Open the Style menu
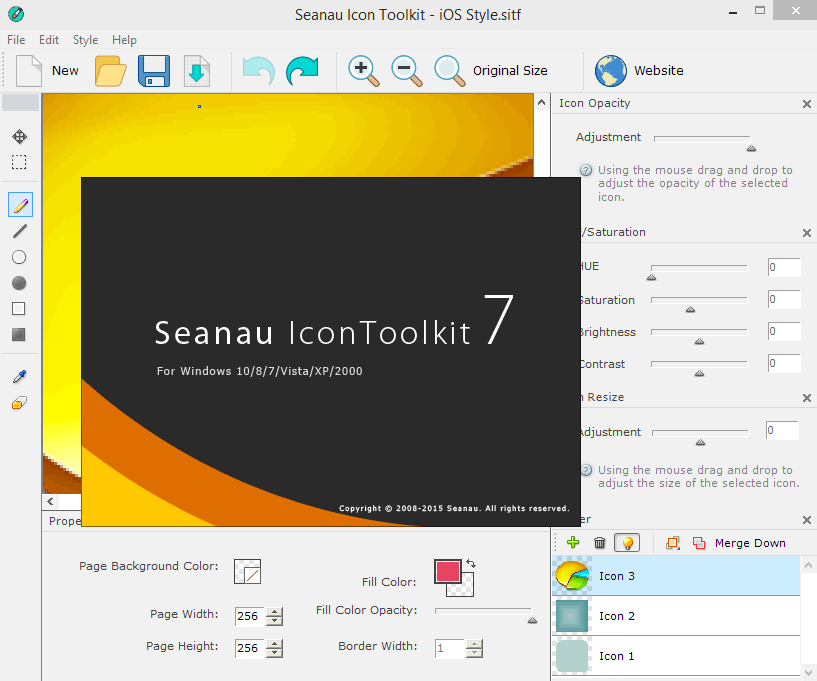The image size is (817, 681). (85, 40)
